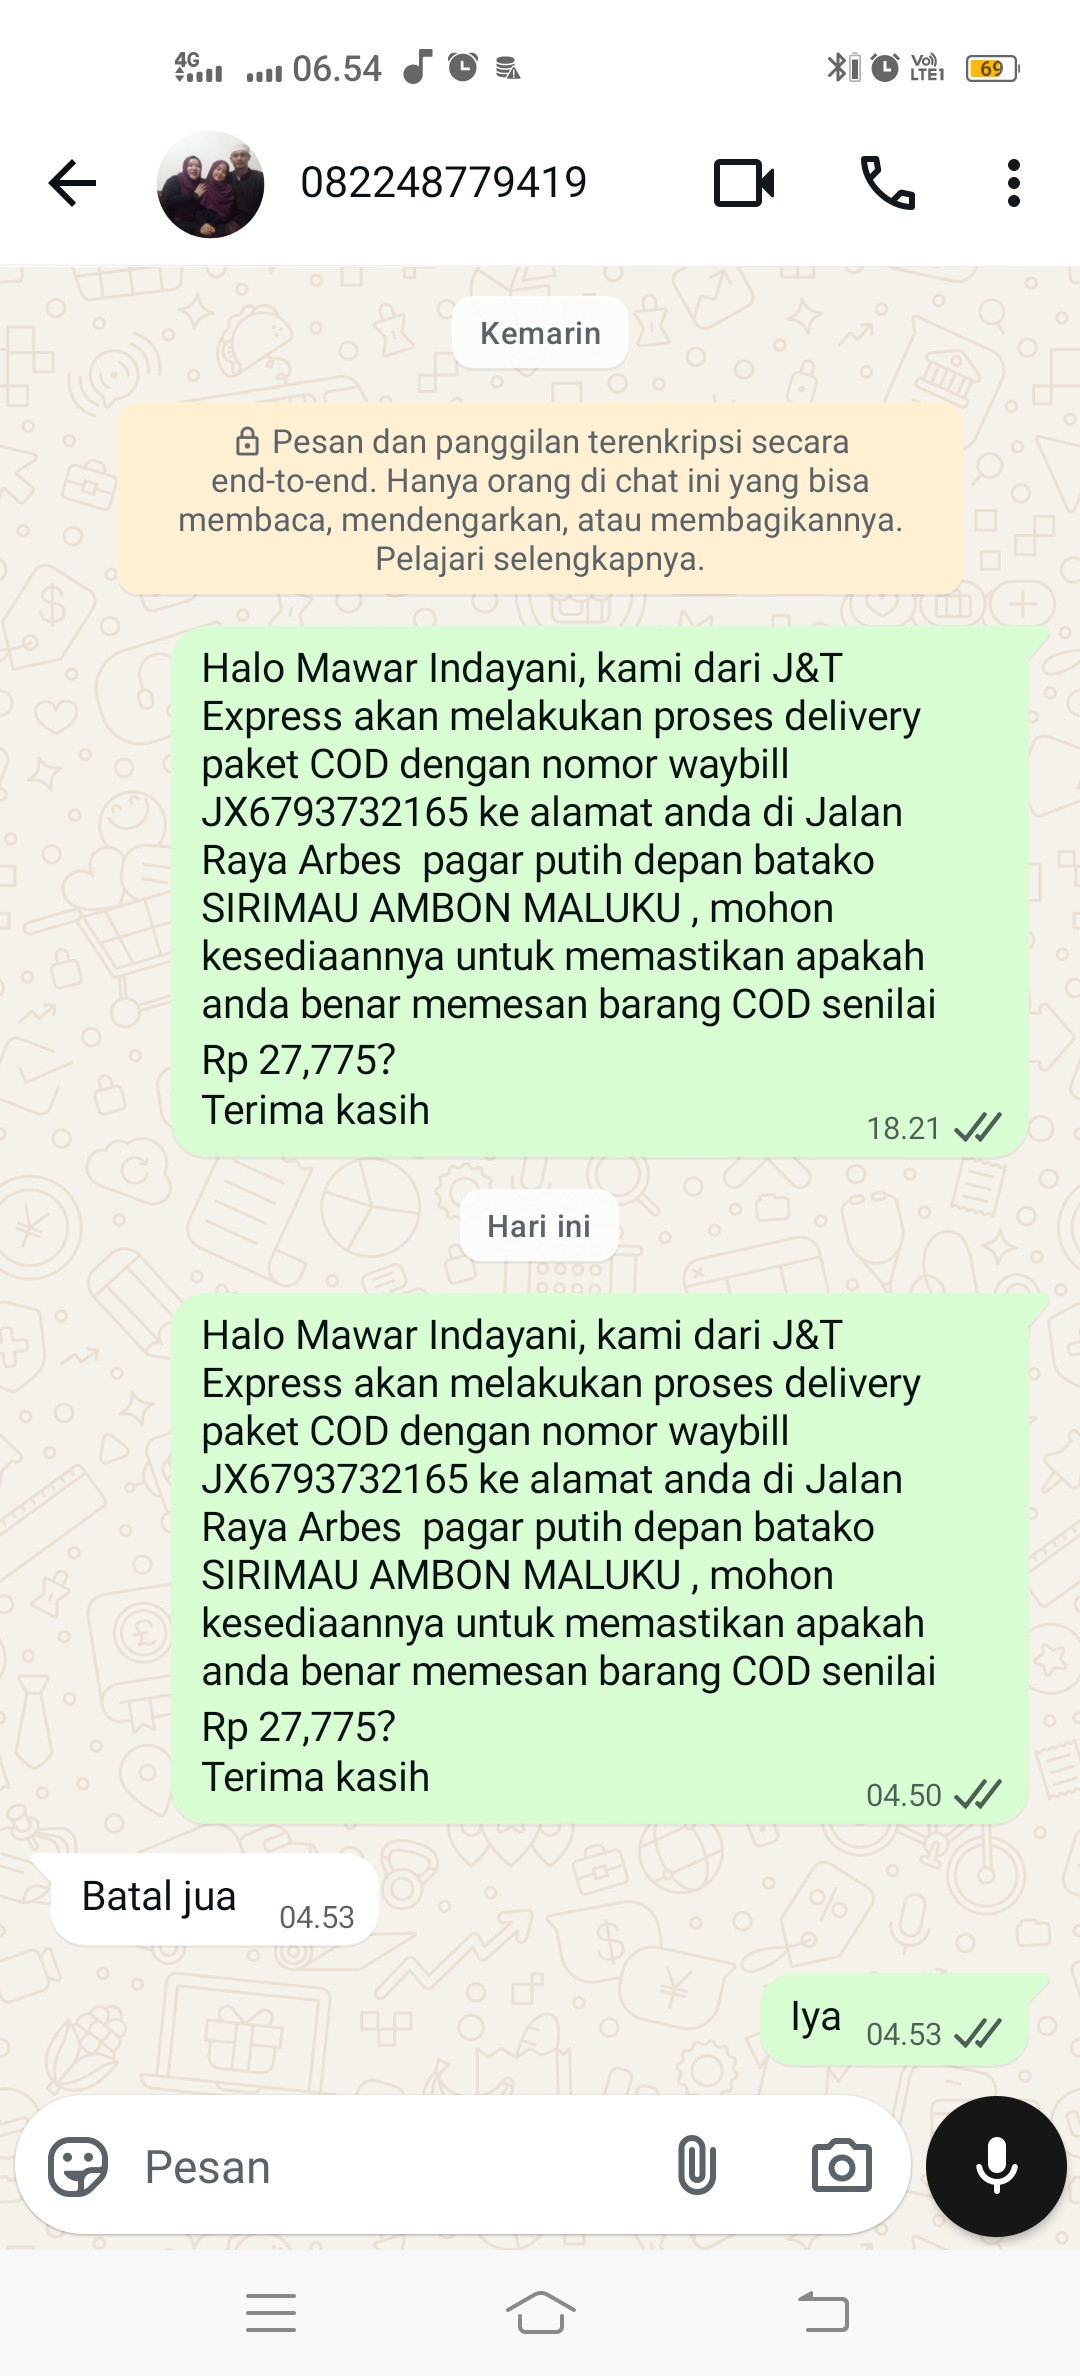Tap the microphone voice message button

pyautogui.click(x=996, y=2166)
